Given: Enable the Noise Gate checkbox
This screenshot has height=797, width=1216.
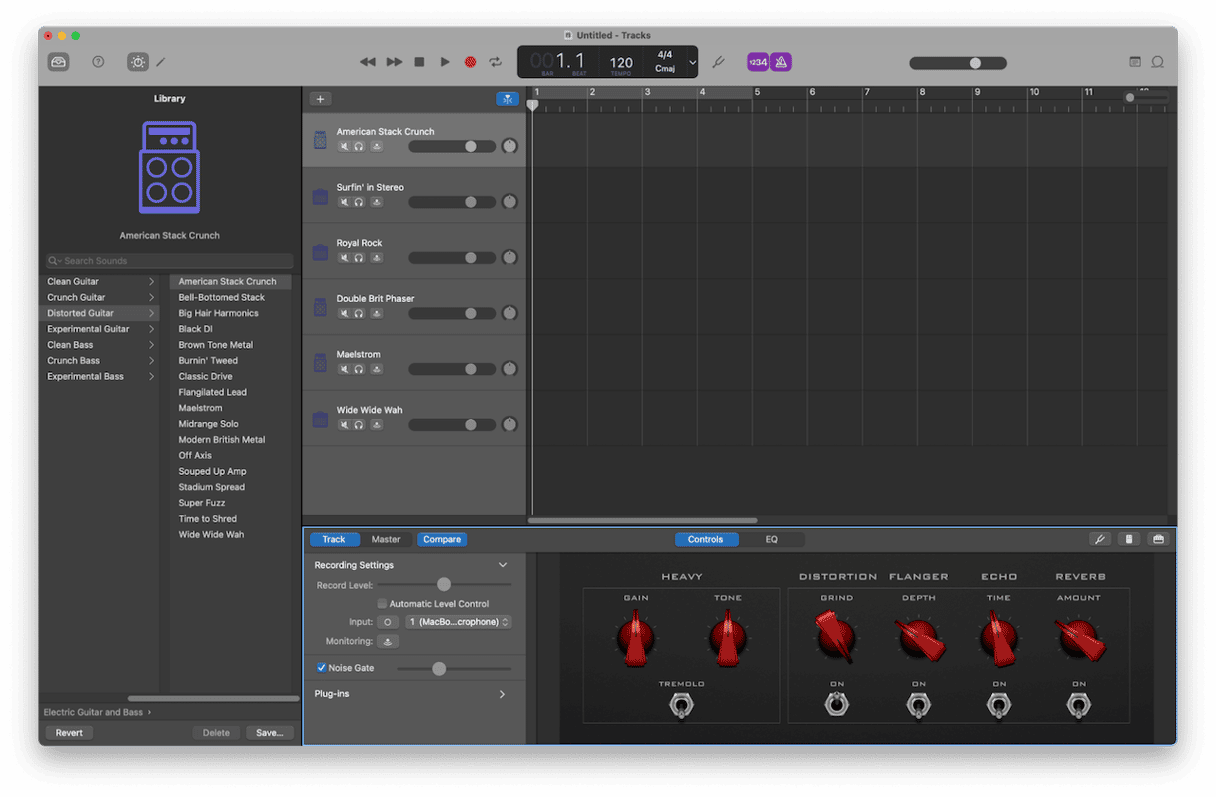Looking at the screenshot, I should (x=322, y=668).
